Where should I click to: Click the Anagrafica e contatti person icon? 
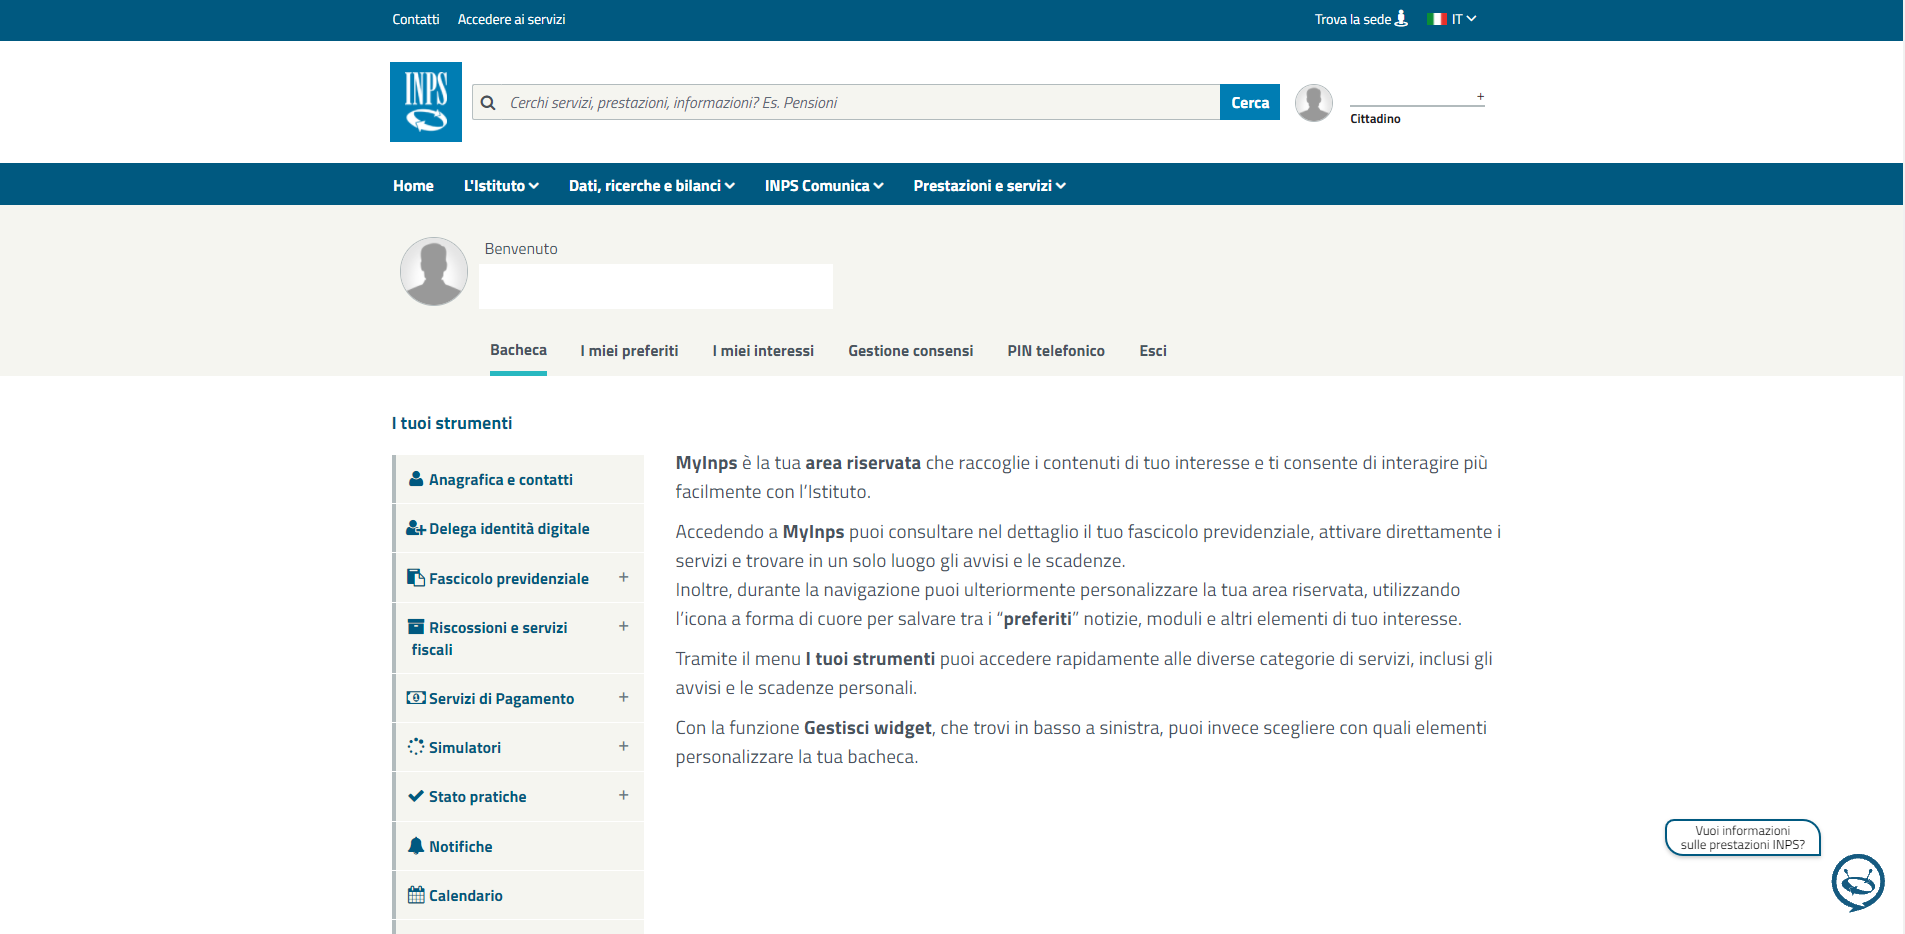(416, 479)
